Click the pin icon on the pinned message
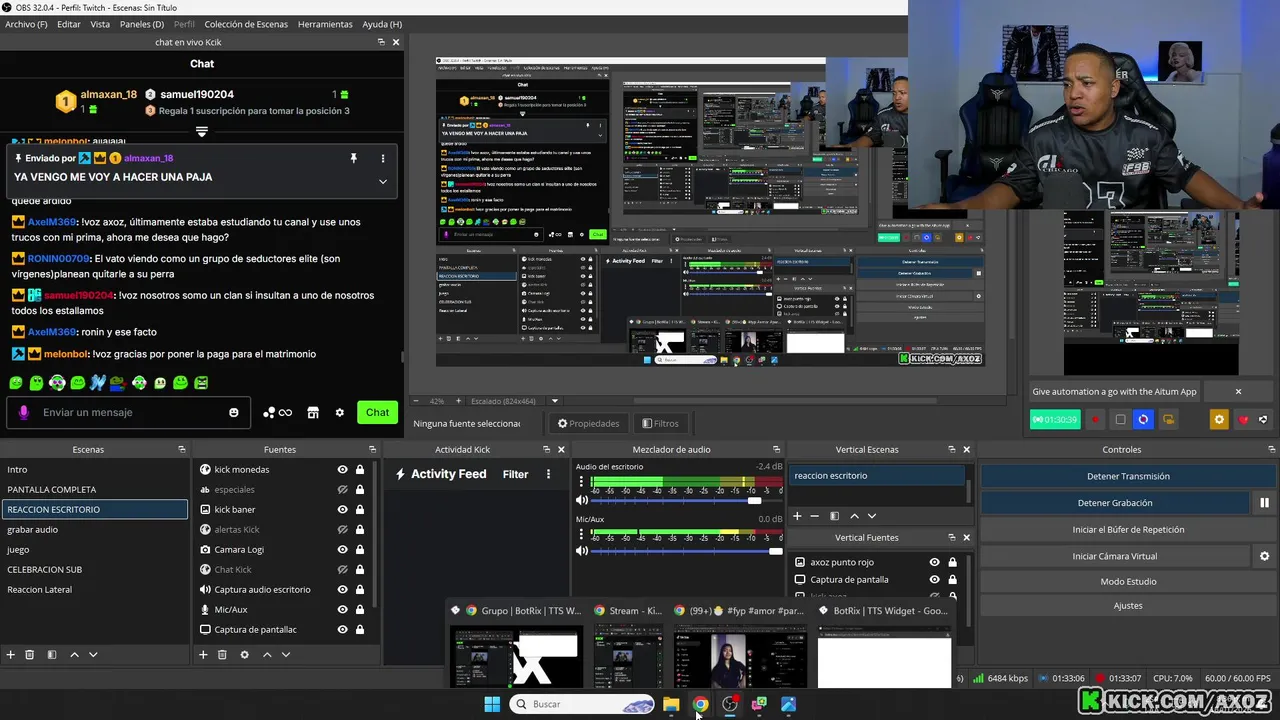 point(353,158)
